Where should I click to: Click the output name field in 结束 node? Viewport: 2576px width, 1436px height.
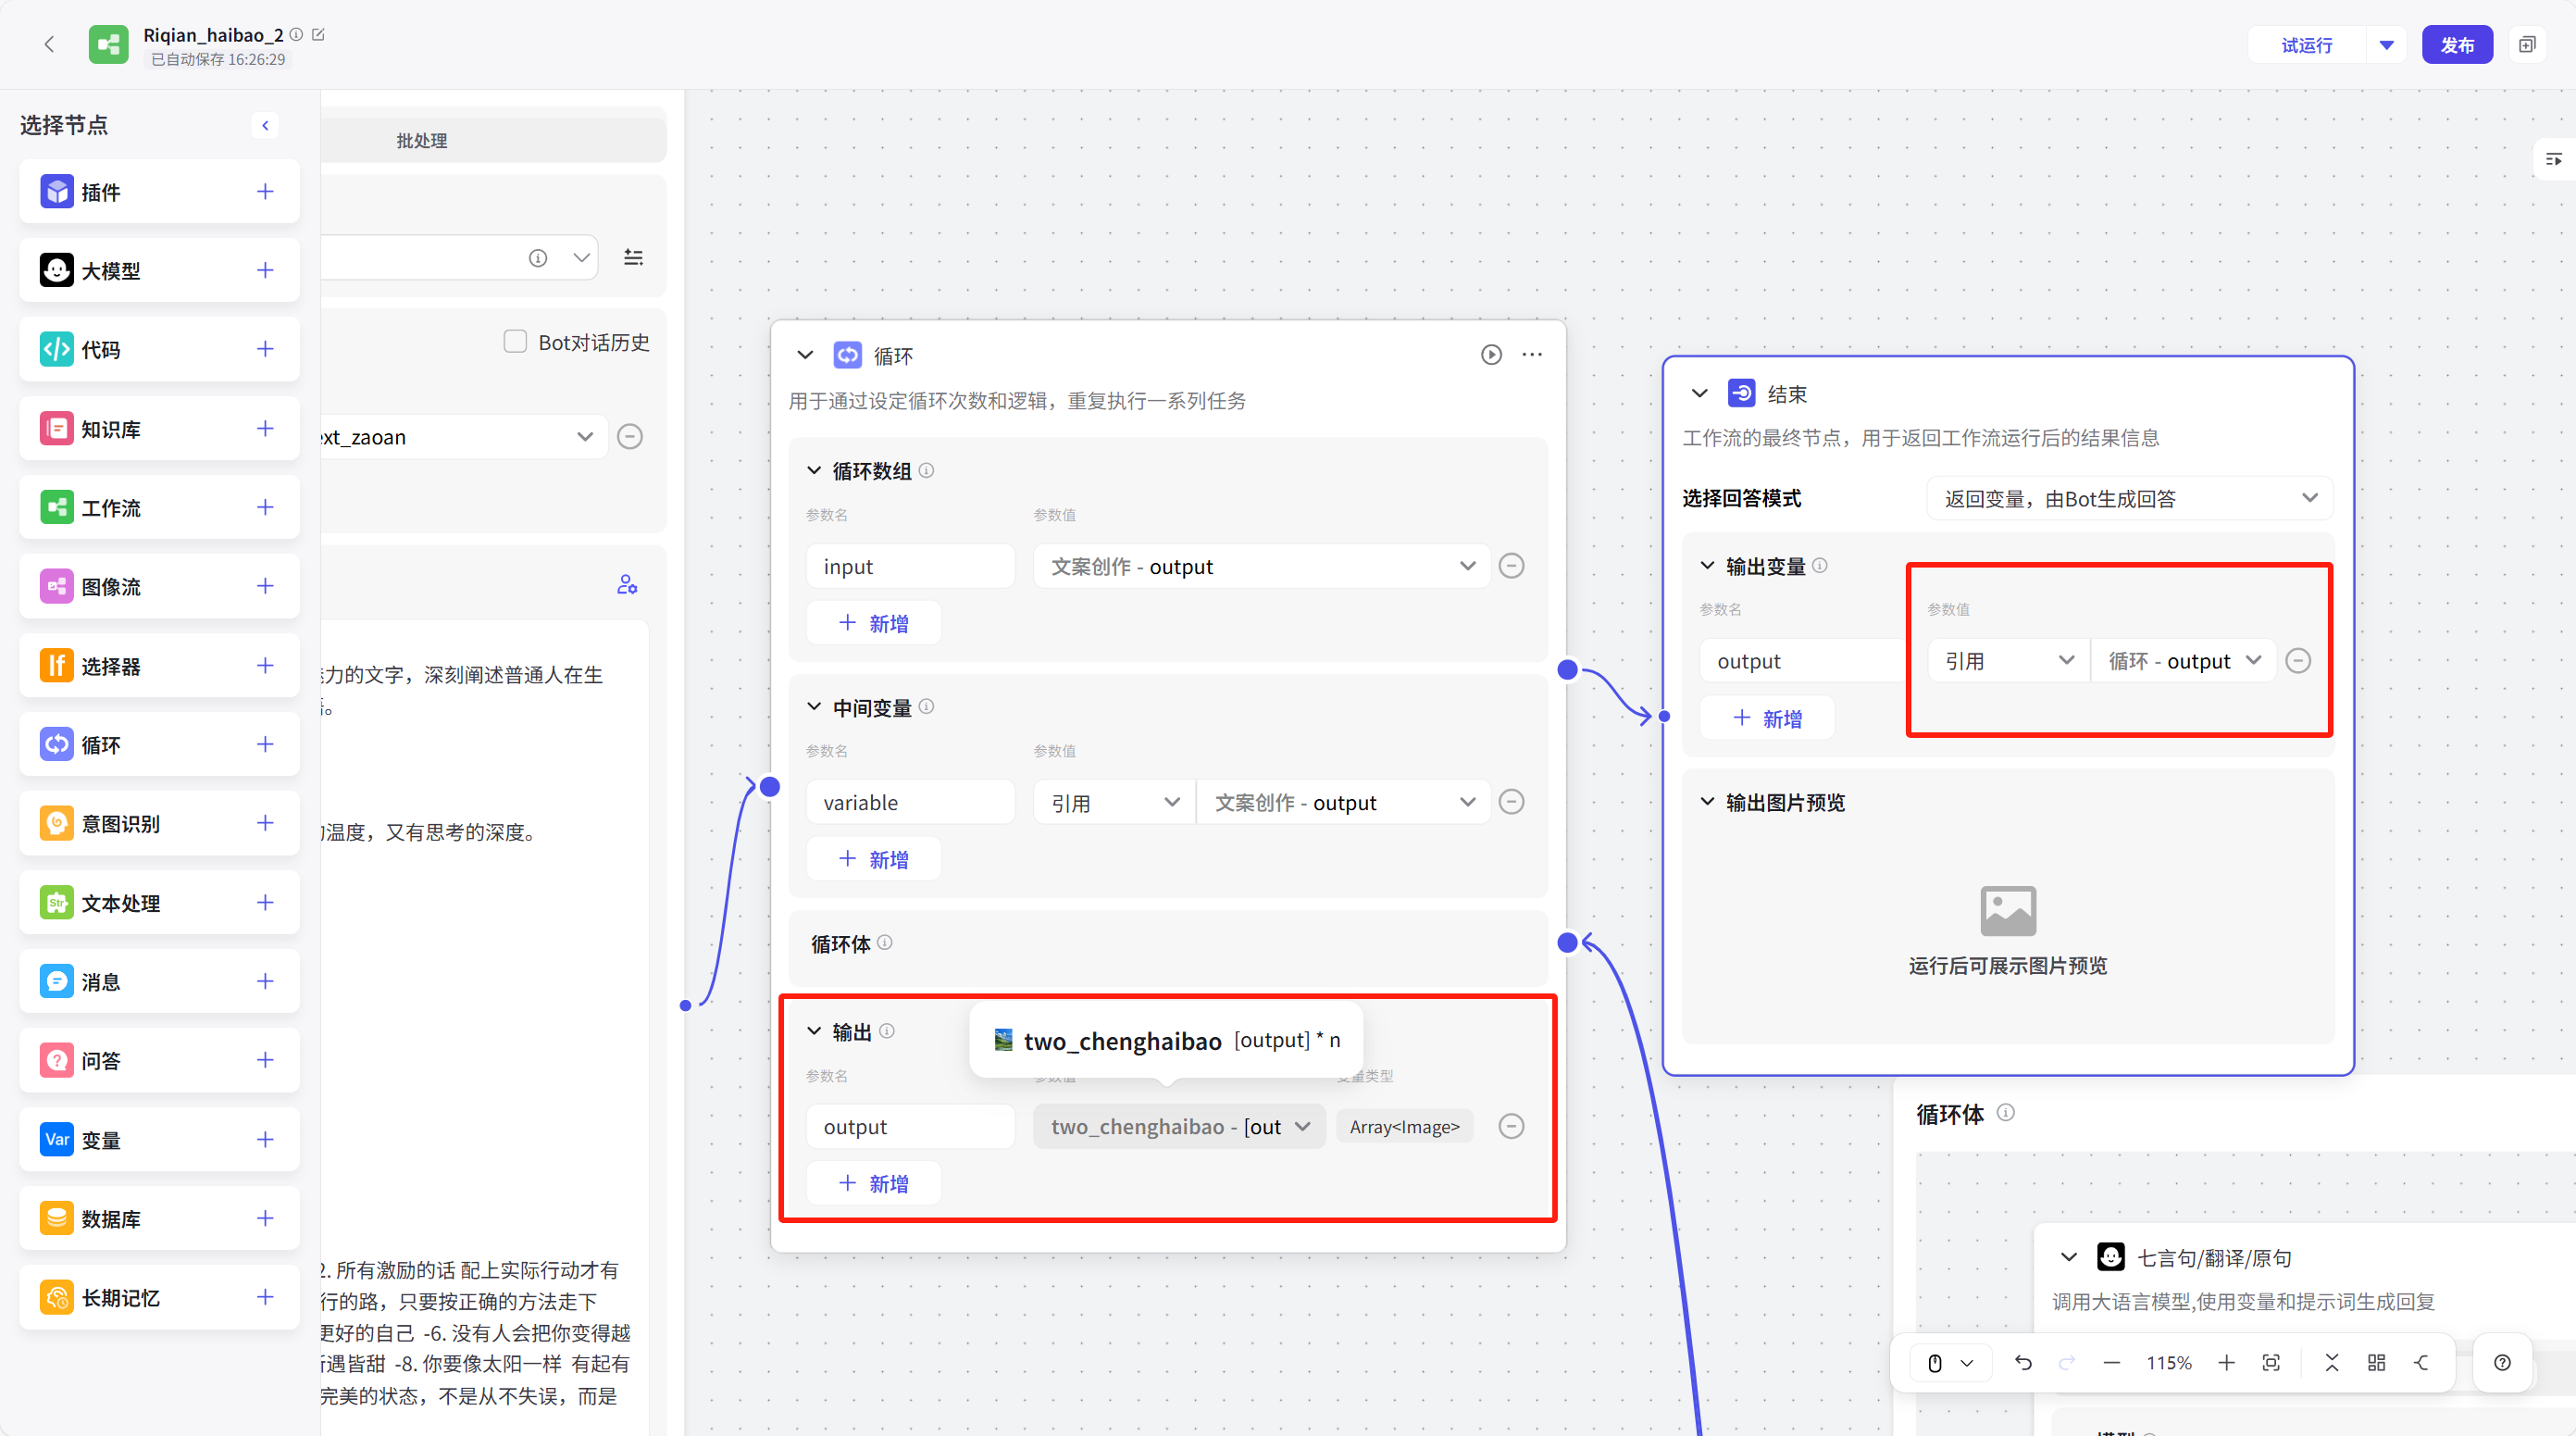[x=1803, y=661]
